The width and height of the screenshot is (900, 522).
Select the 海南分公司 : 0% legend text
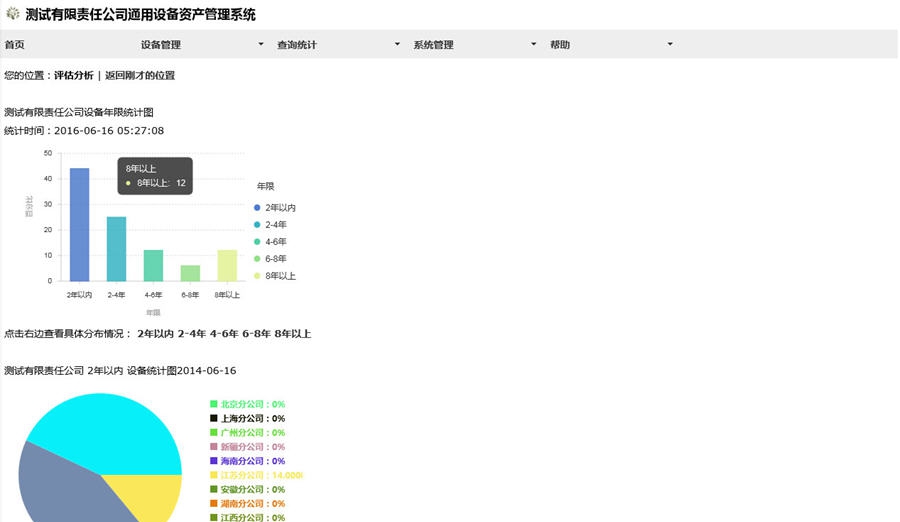[x=253, y=461]
